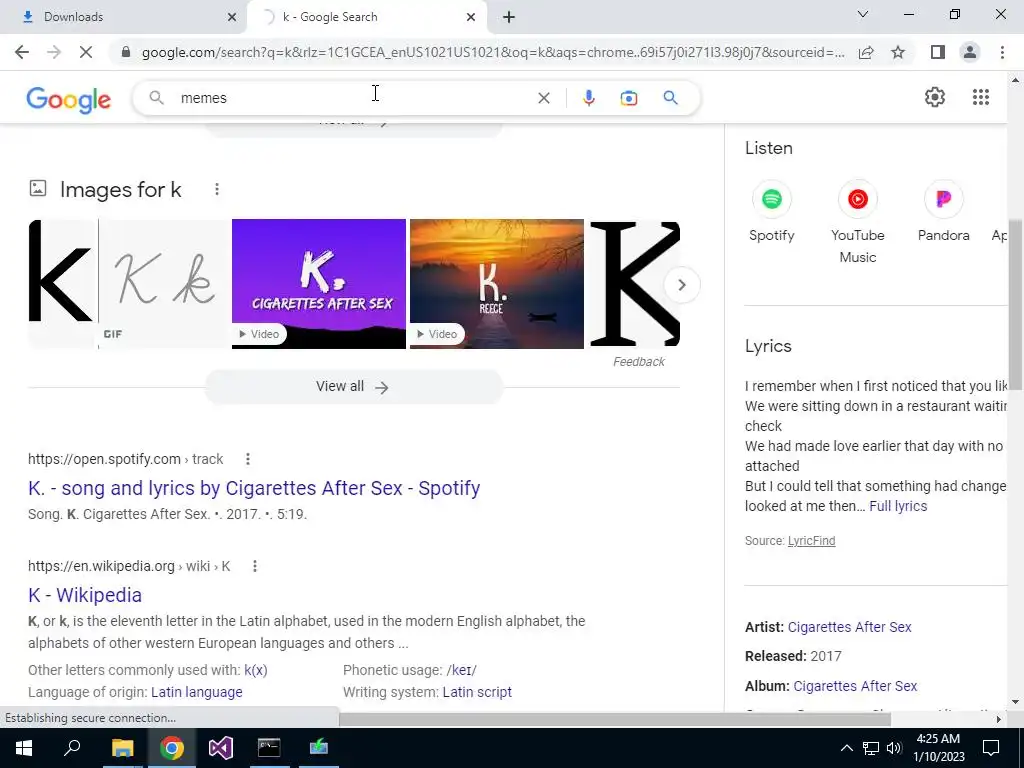Click View all images button
The height and width of the screenshot is (768, 1024).
pyautogui.click(x=353, y=387)
